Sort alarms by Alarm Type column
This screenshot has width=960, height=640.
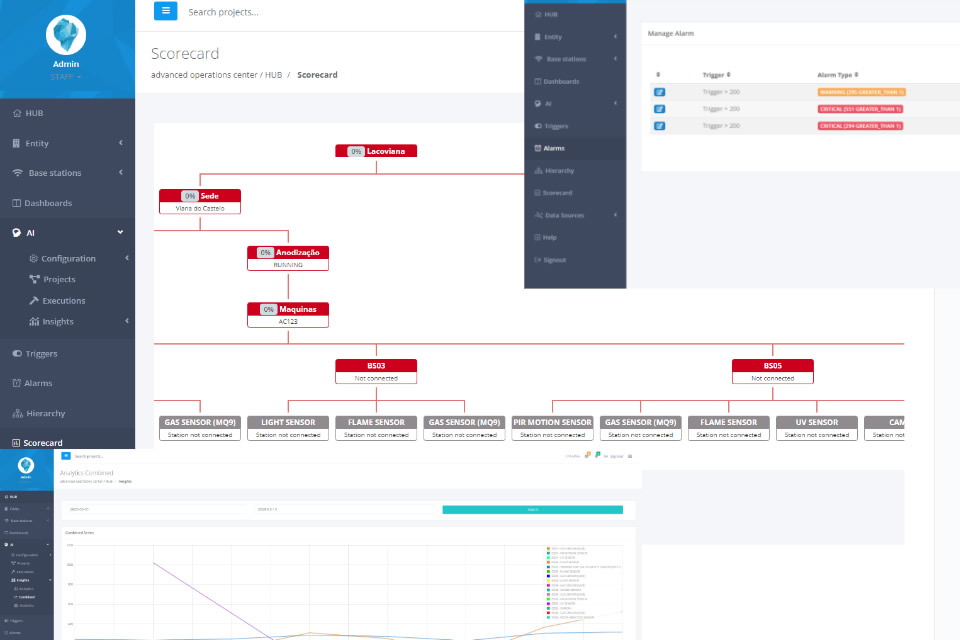pyautogui.click(x=838, y=74)
